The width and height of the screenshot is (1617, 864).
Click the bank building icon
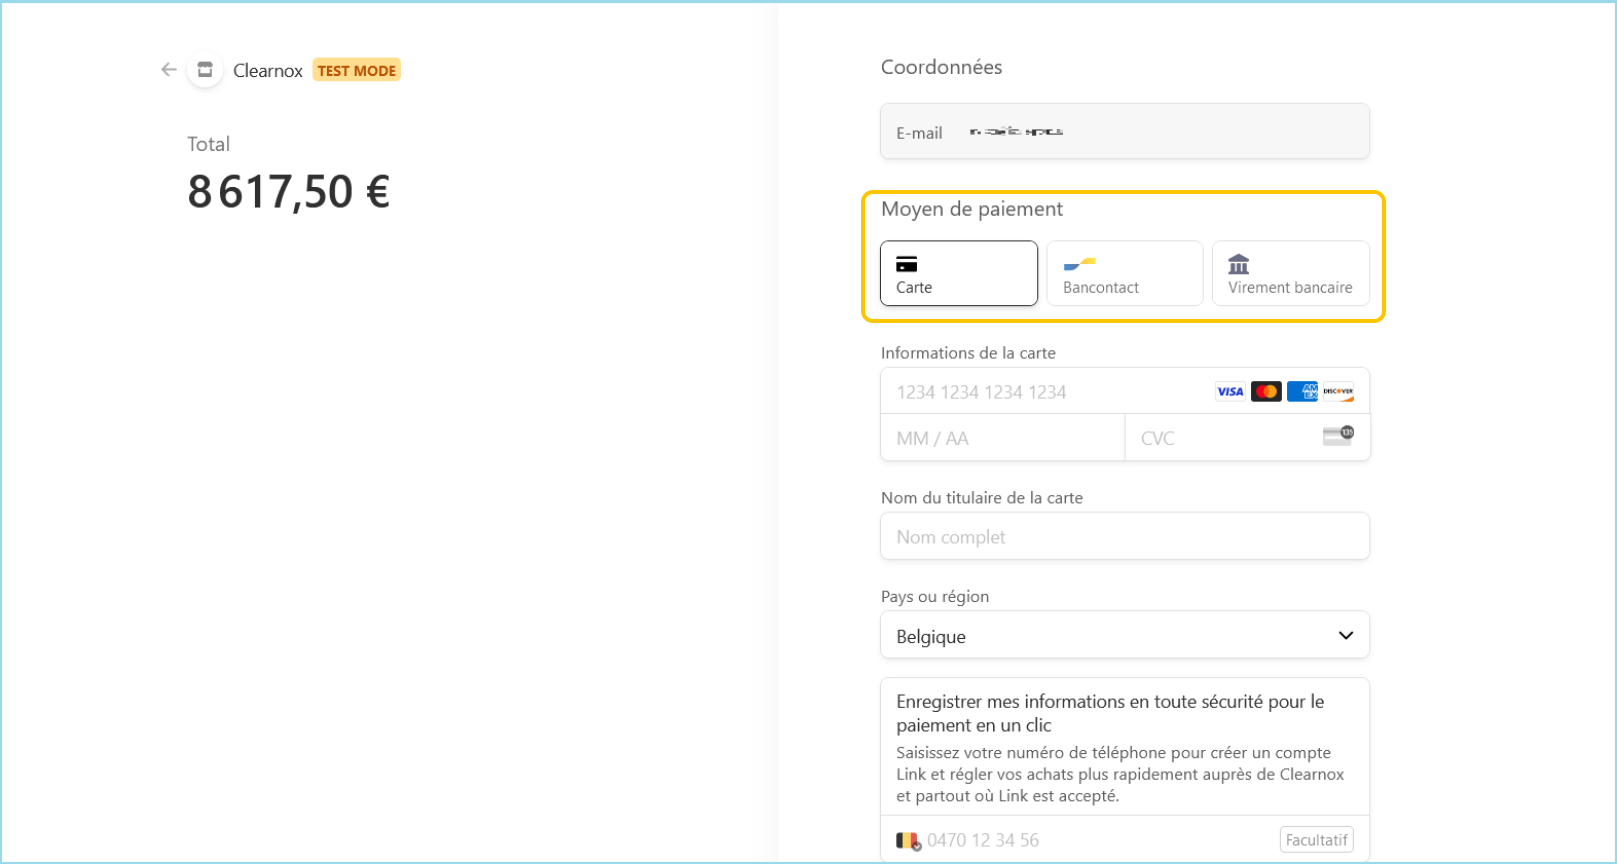pyautogui.click(x=1239, y=264)
